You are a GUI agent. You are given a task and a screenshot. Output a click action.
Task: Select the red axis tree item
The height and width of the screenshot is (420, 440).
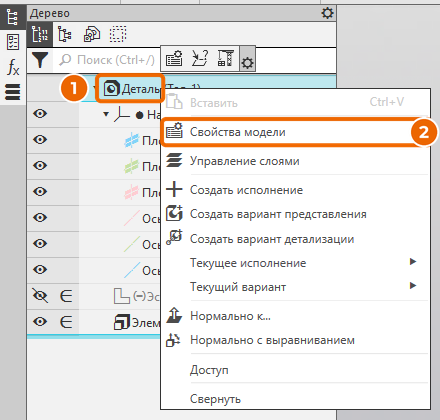tap(142, 218)
